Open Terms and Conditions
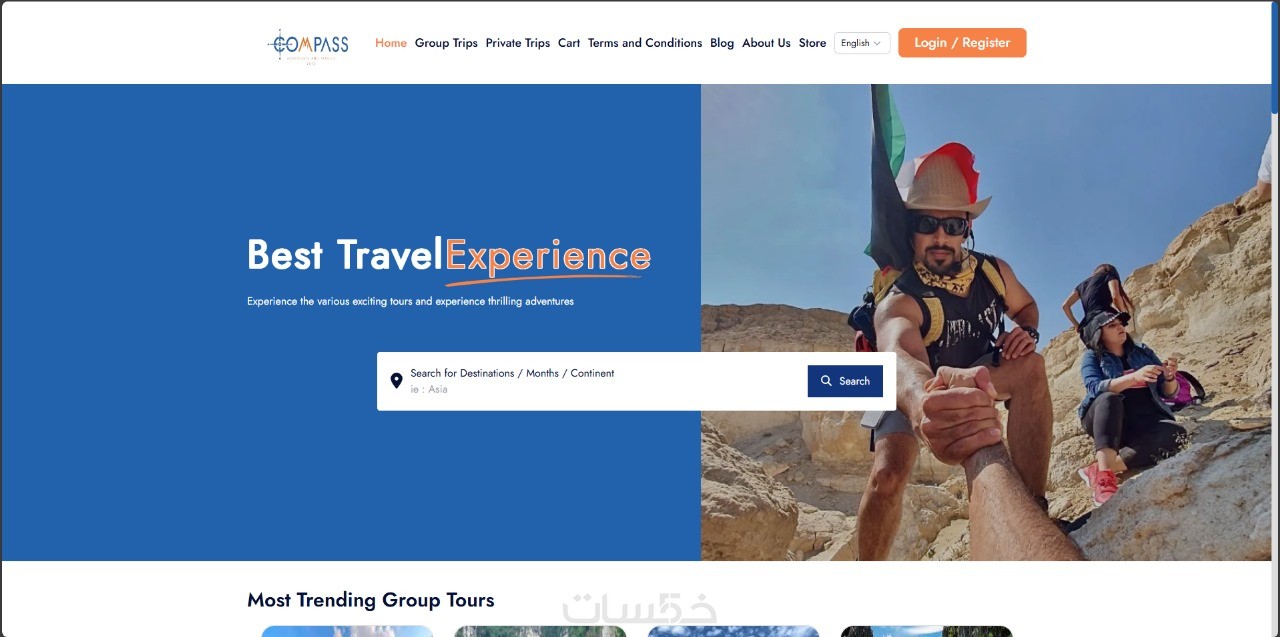Viewport: 1280px width, 637px height. [645, 43]
